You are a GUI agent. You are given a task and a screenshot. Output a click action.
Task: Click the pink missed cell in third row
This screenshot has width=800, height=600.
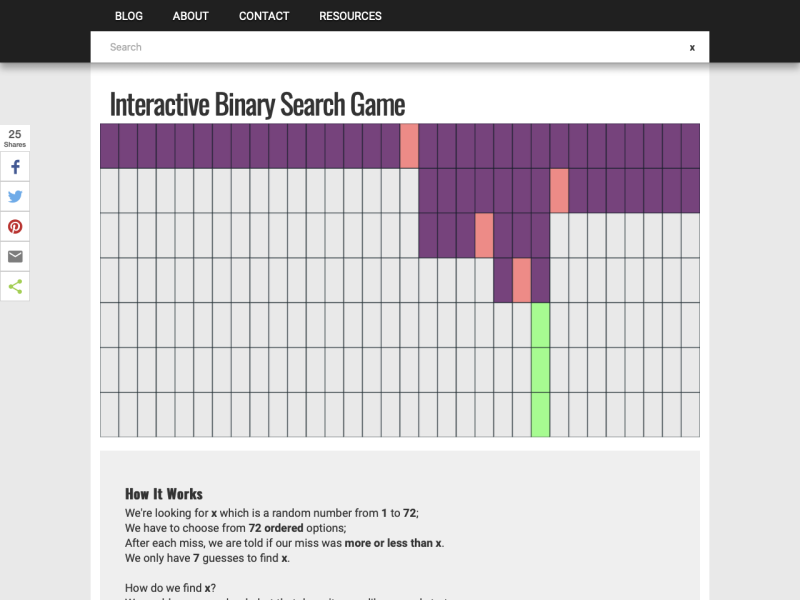tap(484, 235)
